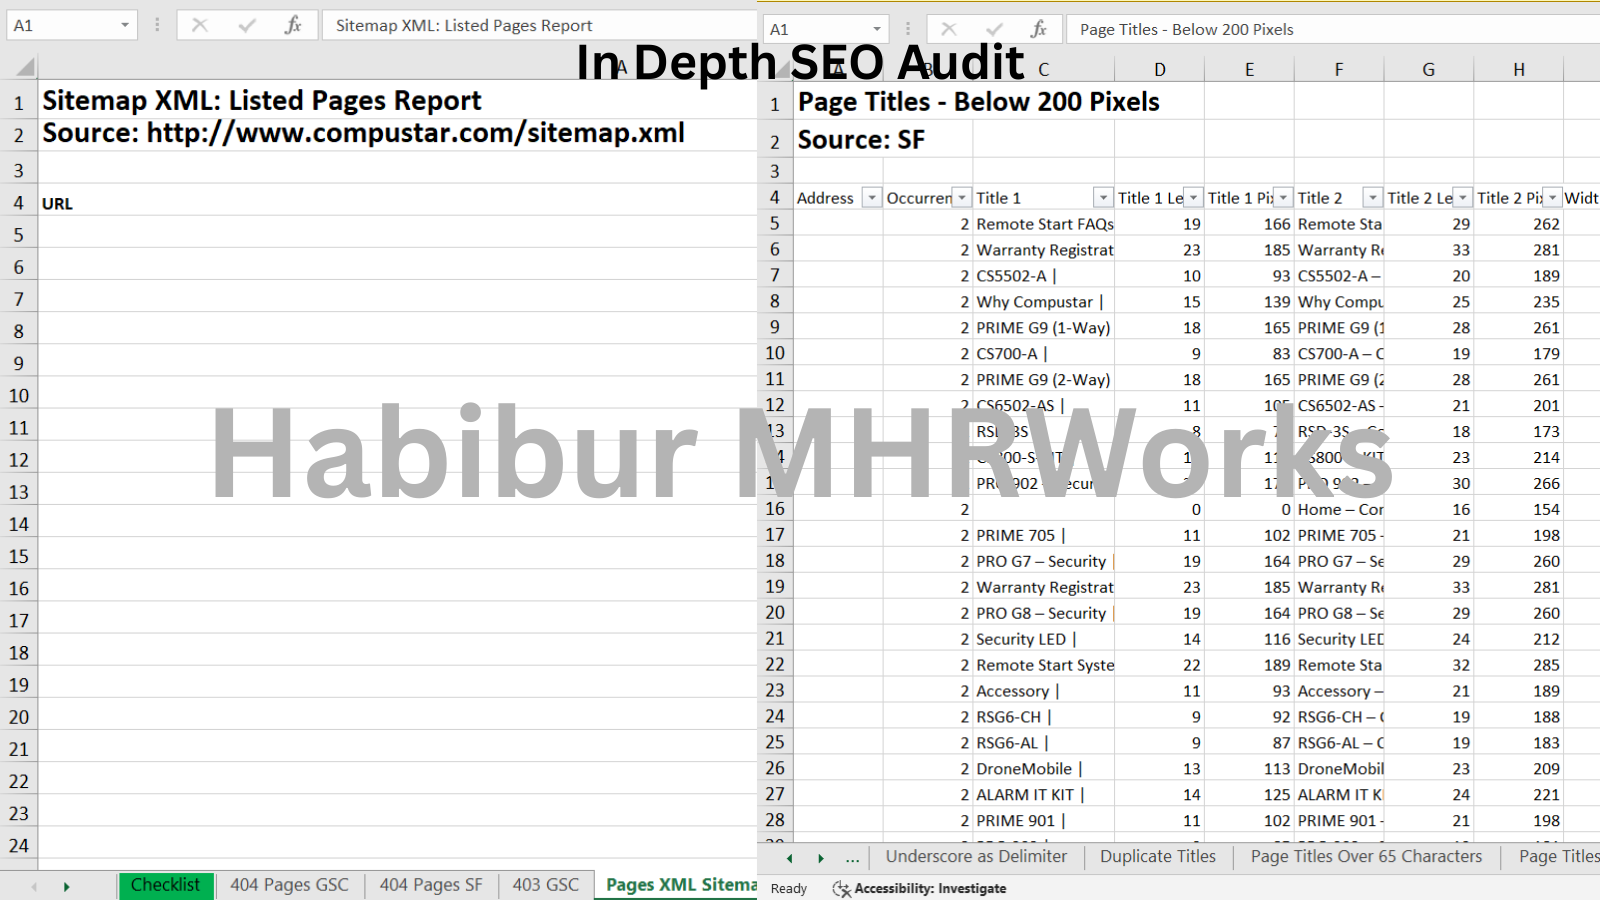Viewport: 1600px width, 900px height.
Task: Switch to the Checklist sheet tab
Action: [166, 885]
